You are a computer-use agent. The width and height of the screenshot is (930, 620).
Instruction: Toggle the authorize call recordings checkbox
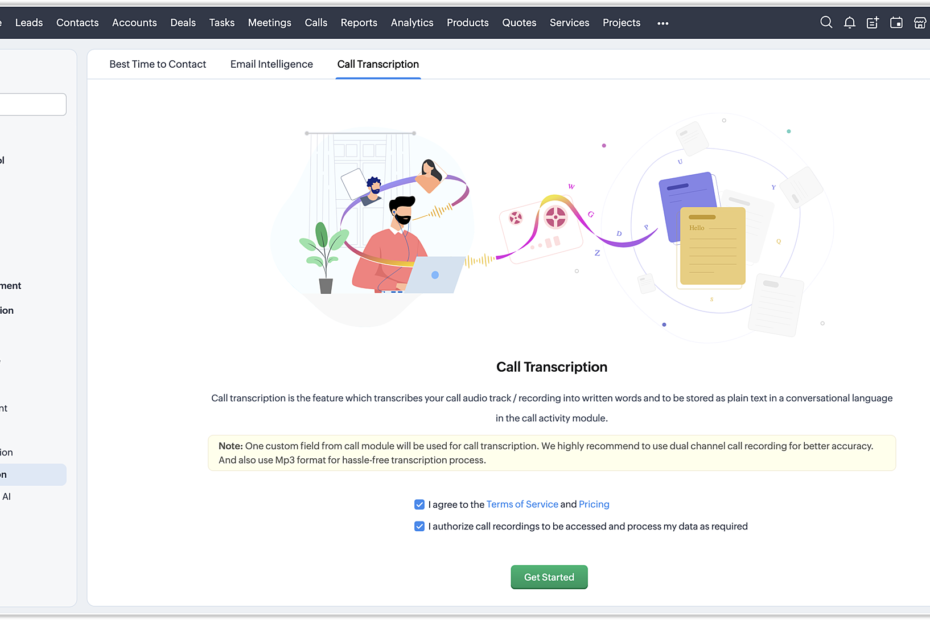pos(419,527)
